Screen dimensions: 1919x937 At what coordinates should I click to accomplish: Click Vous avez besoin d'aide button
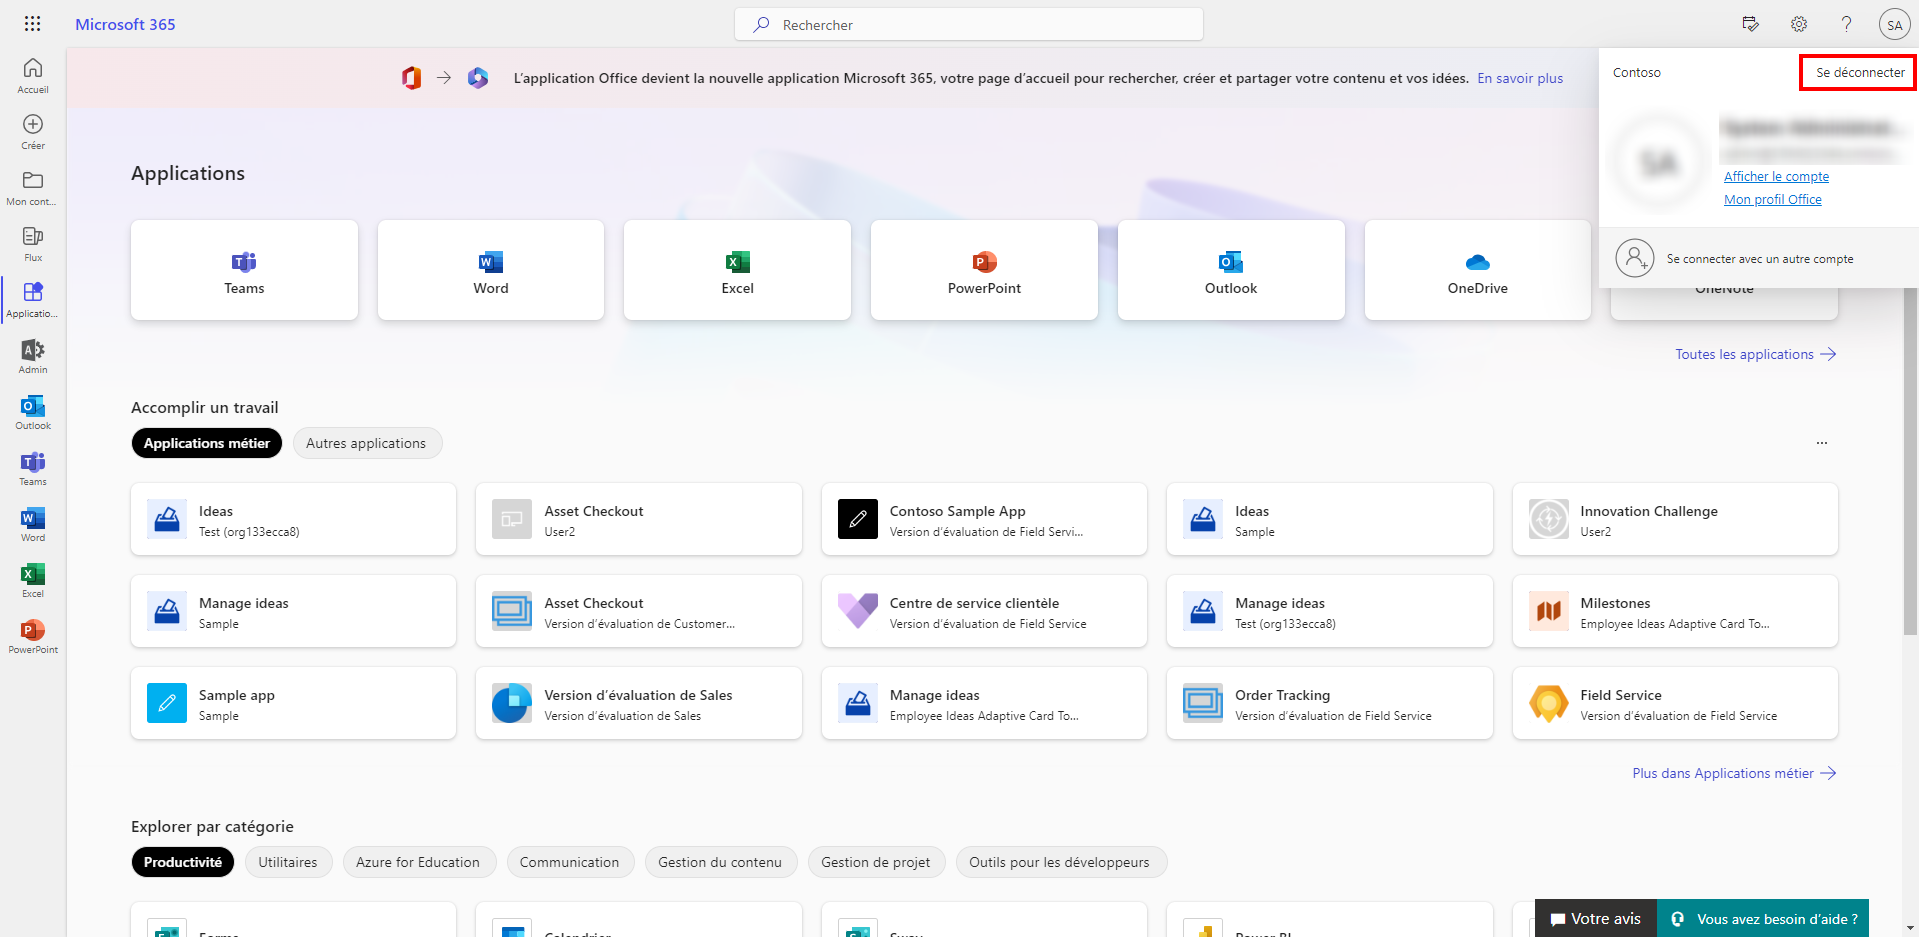pyautogui.click(x=1763, y=918)
